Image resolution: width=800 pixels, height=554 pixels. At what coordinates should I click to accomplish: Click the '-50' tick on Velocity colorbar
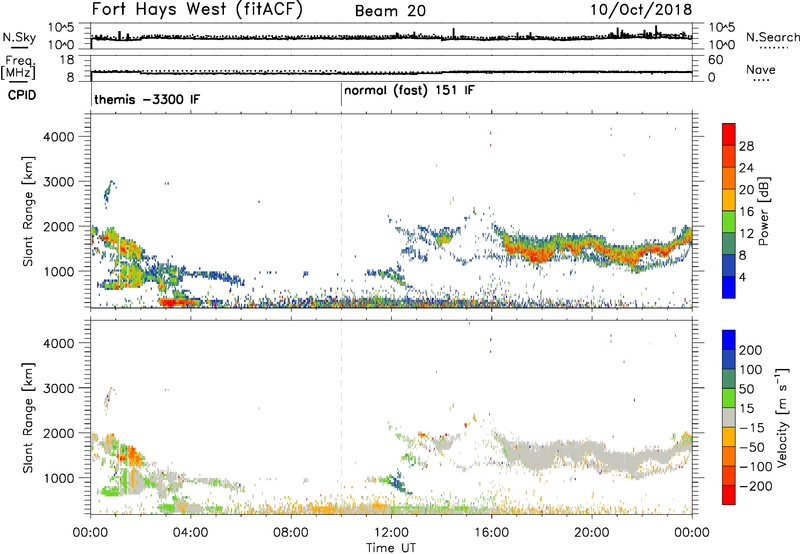pos(752,447)
